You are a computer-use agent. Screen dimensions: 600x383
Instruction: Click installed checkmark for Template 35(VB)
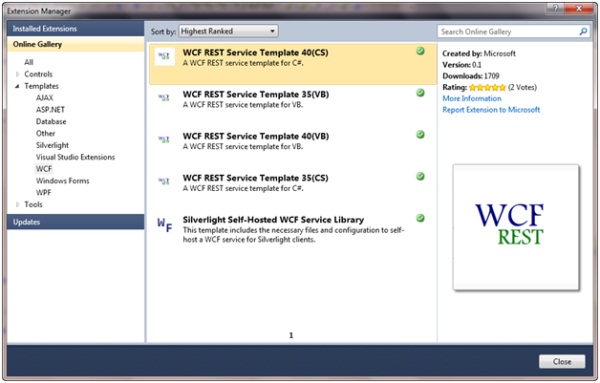[x=420, y=93]
